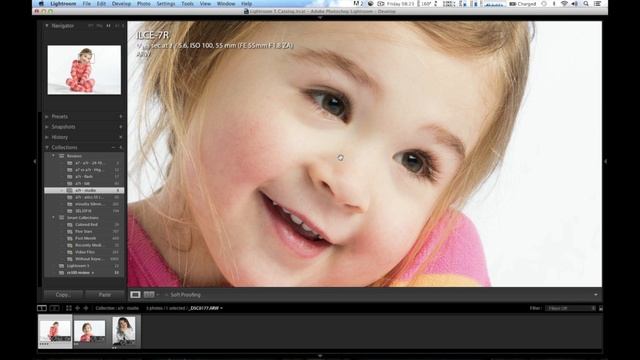Select the Colored Red smart collection
The image size is (640, 360).
point(84,224)
